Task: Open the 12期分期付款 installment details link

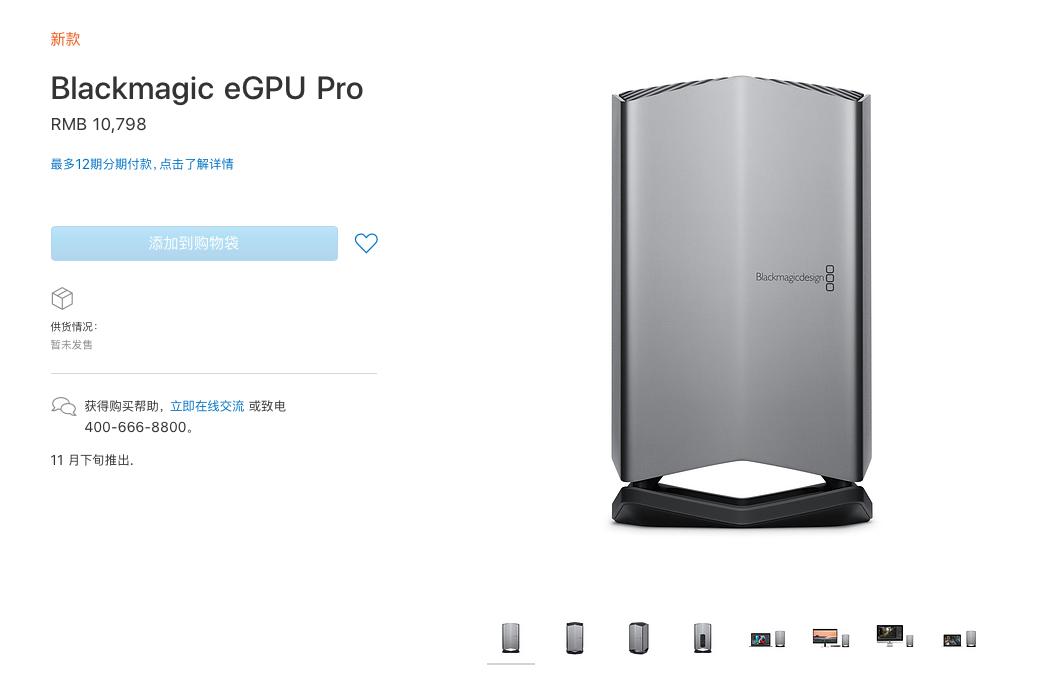Action: (142, 164)
